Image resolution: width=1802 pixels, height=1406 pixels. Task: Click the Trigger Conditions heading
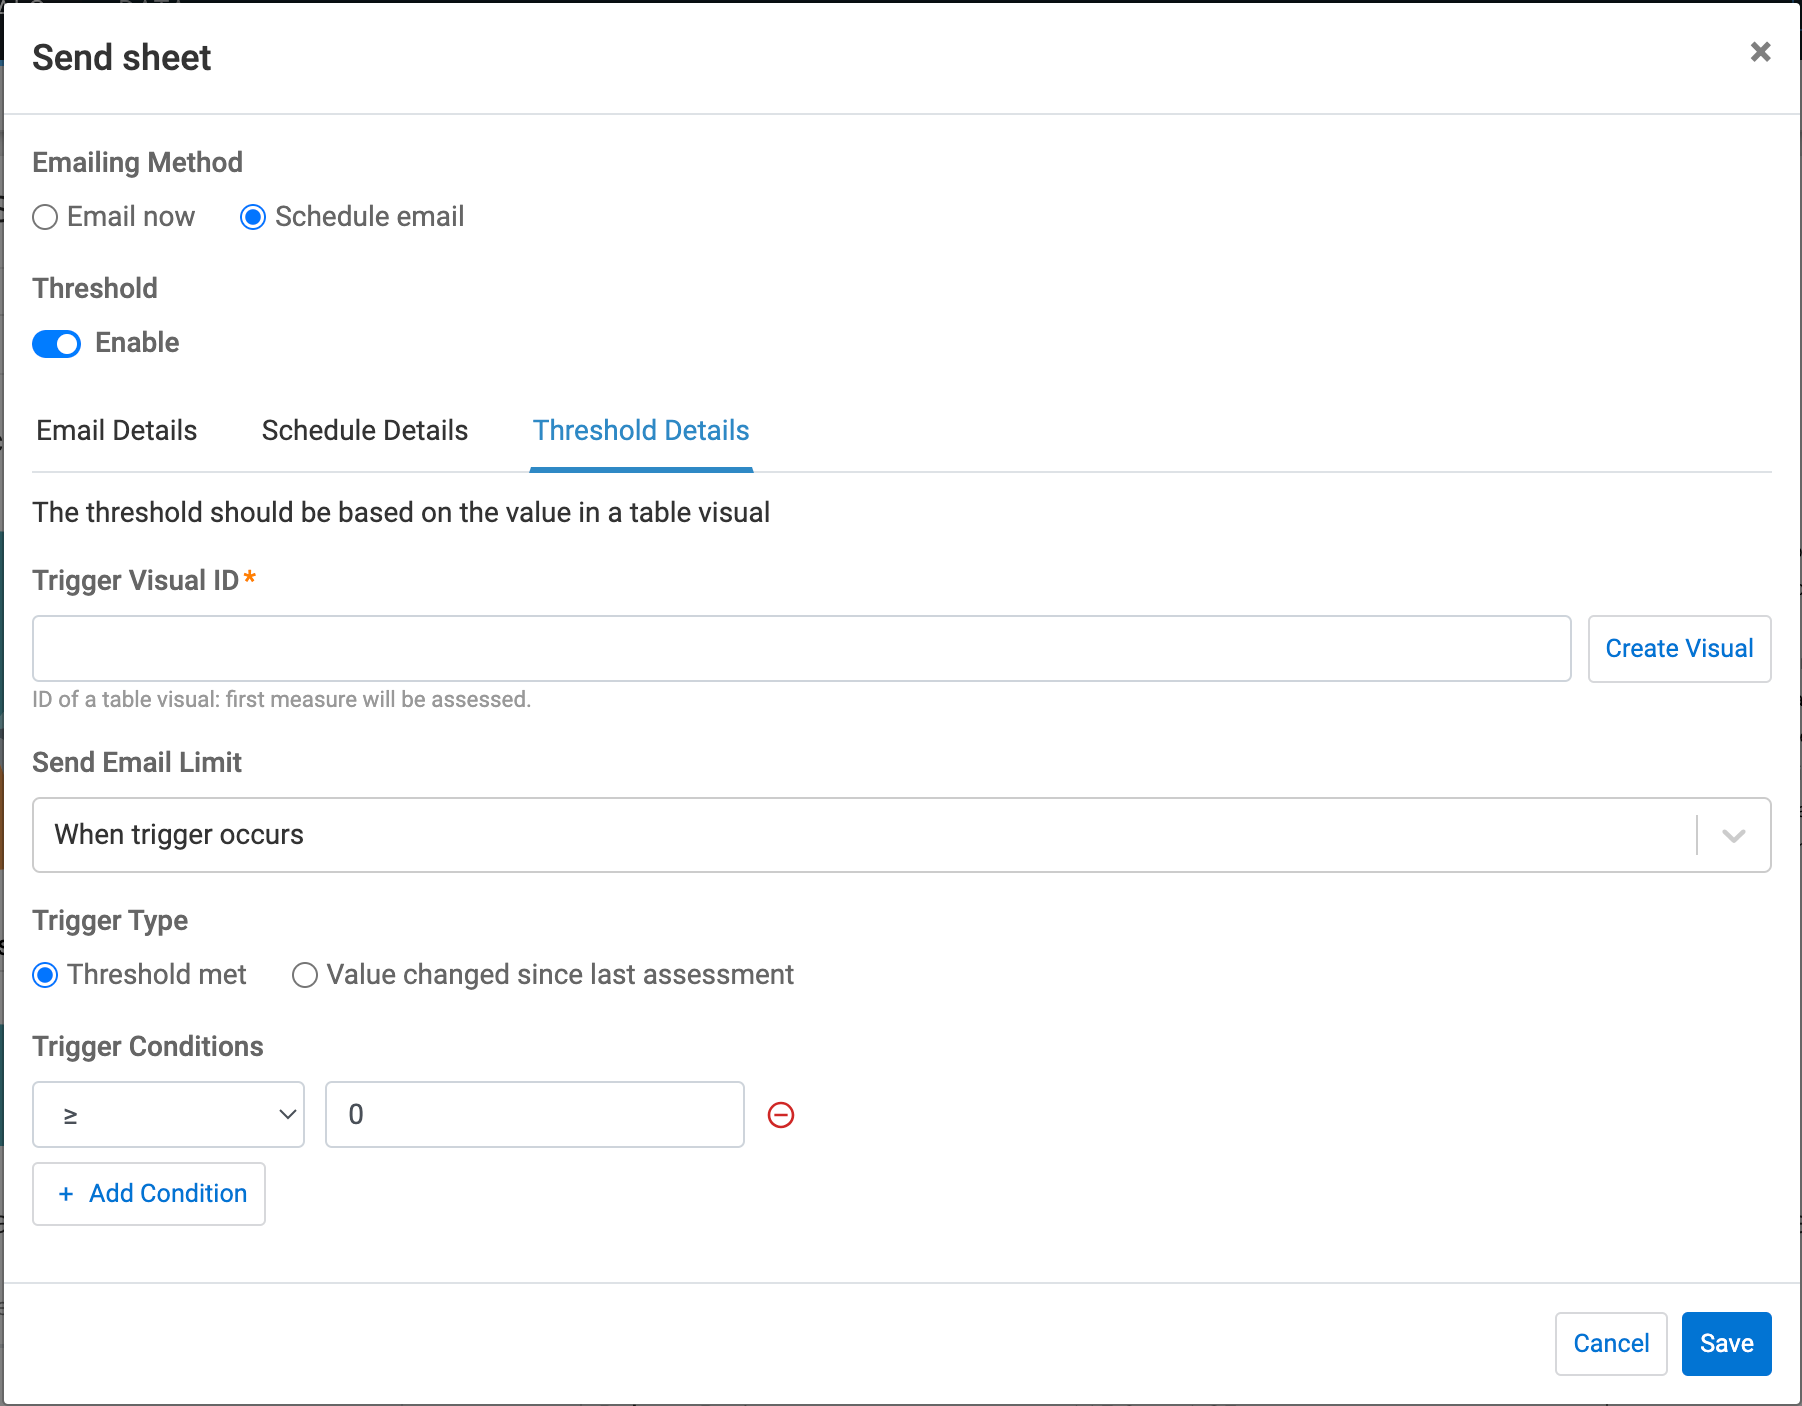pos(148,1046)
